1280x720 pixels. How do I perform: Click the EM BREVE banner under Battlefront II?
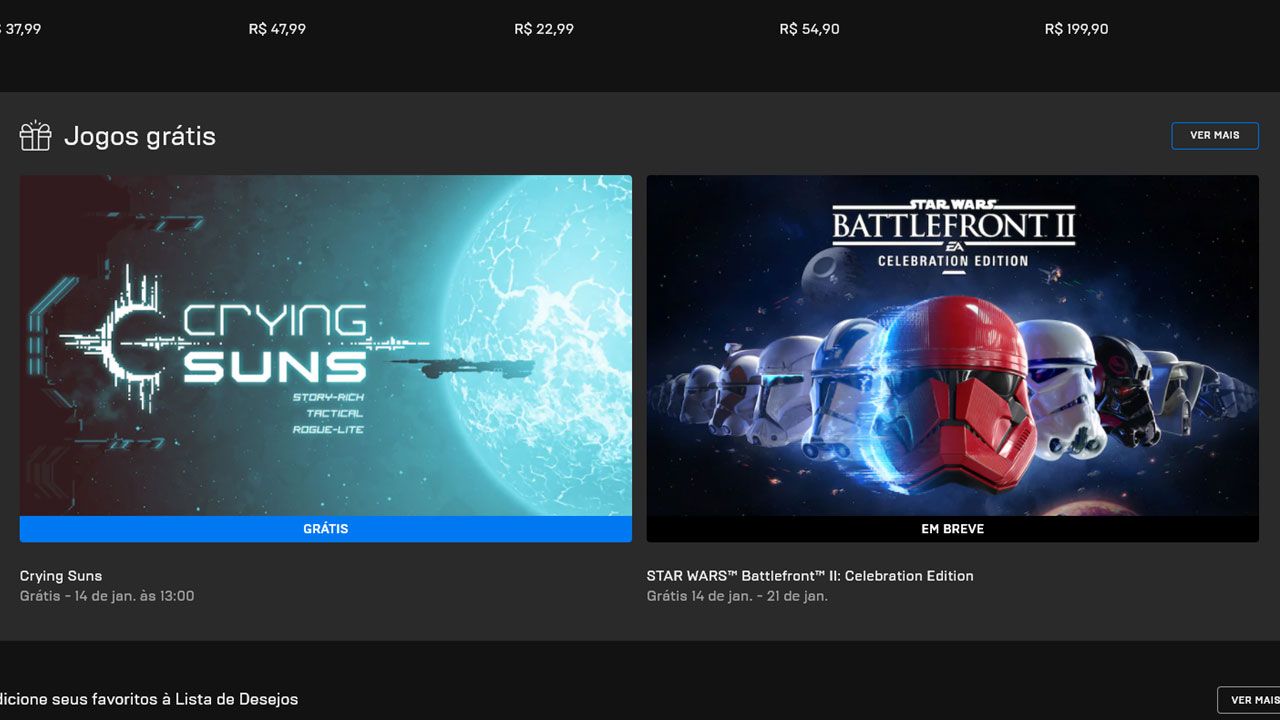(953, 529)
